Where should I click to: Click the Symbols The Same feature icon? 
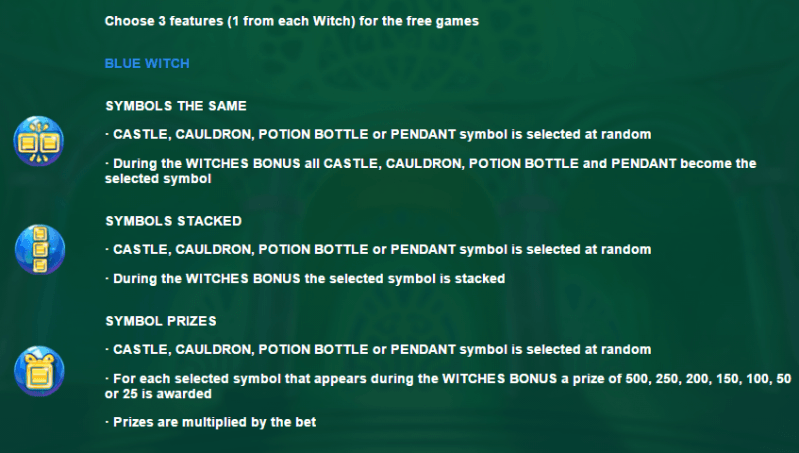point(39,141)
